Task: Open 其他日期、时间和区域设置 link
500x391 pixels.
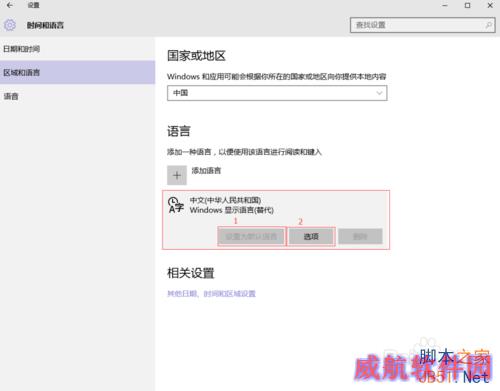Action: click(x=211, y=294)
